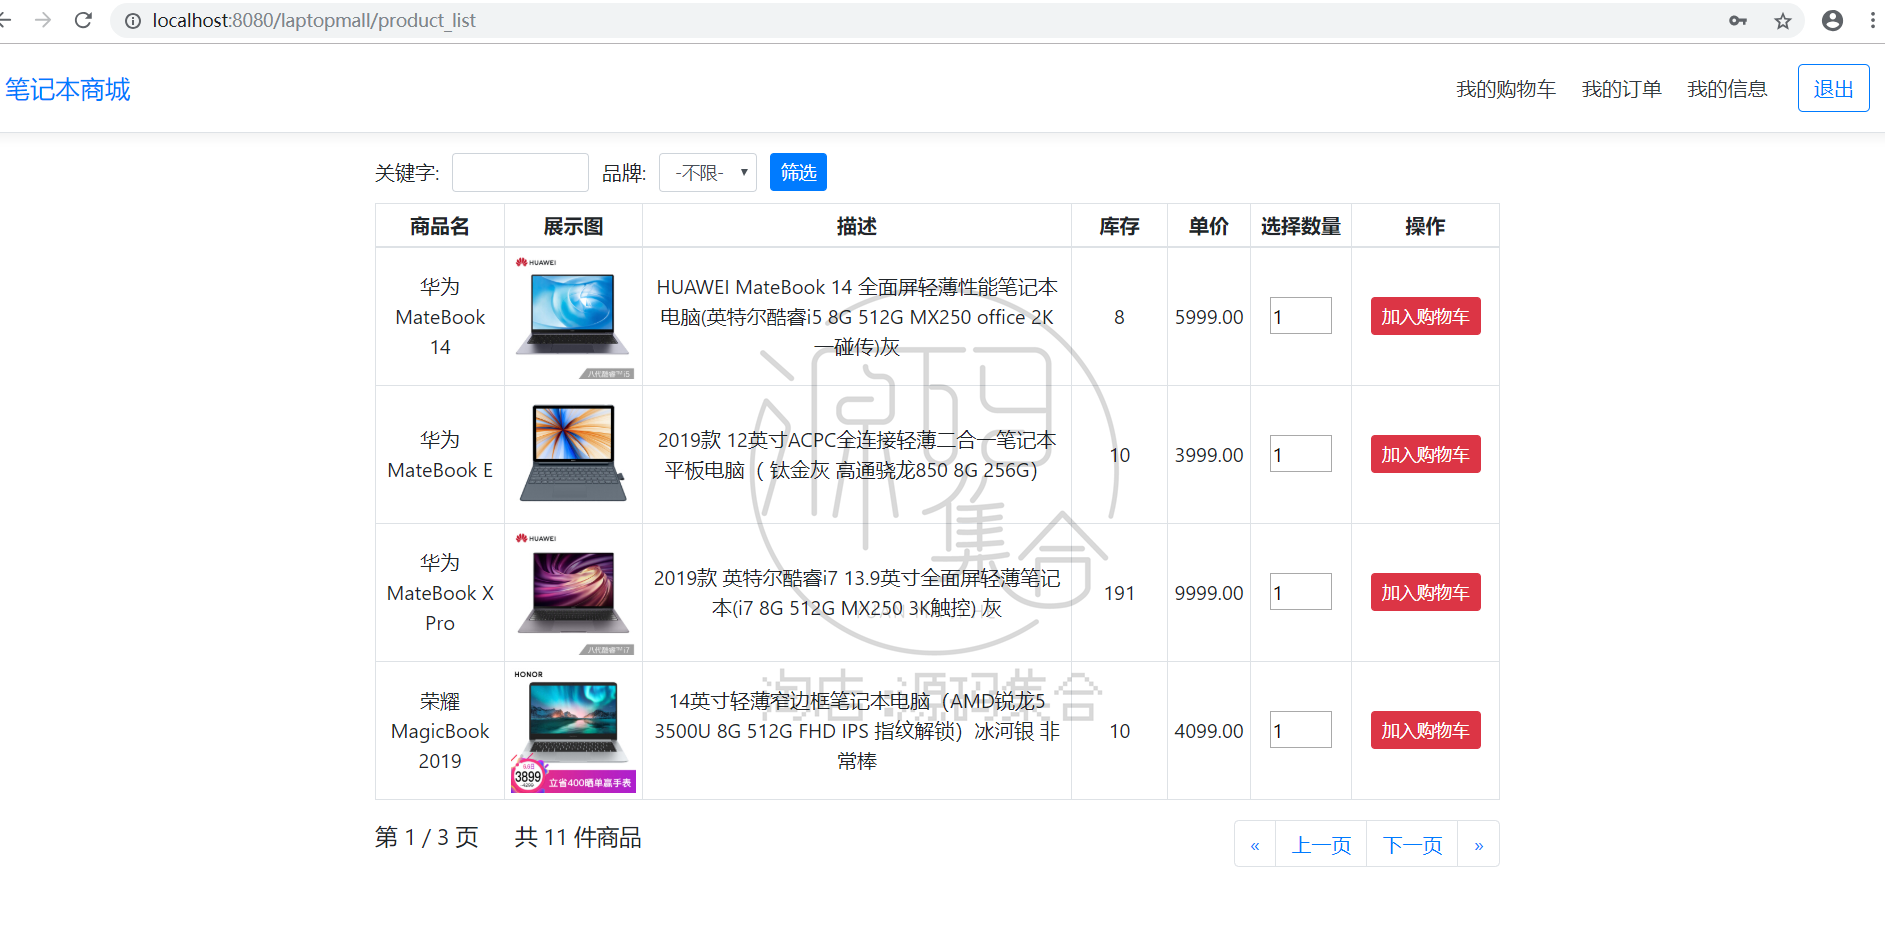Click the product name 荣耀 MagicBook 2019
This screenshot has width=1885, height=929.
[440, 731]
